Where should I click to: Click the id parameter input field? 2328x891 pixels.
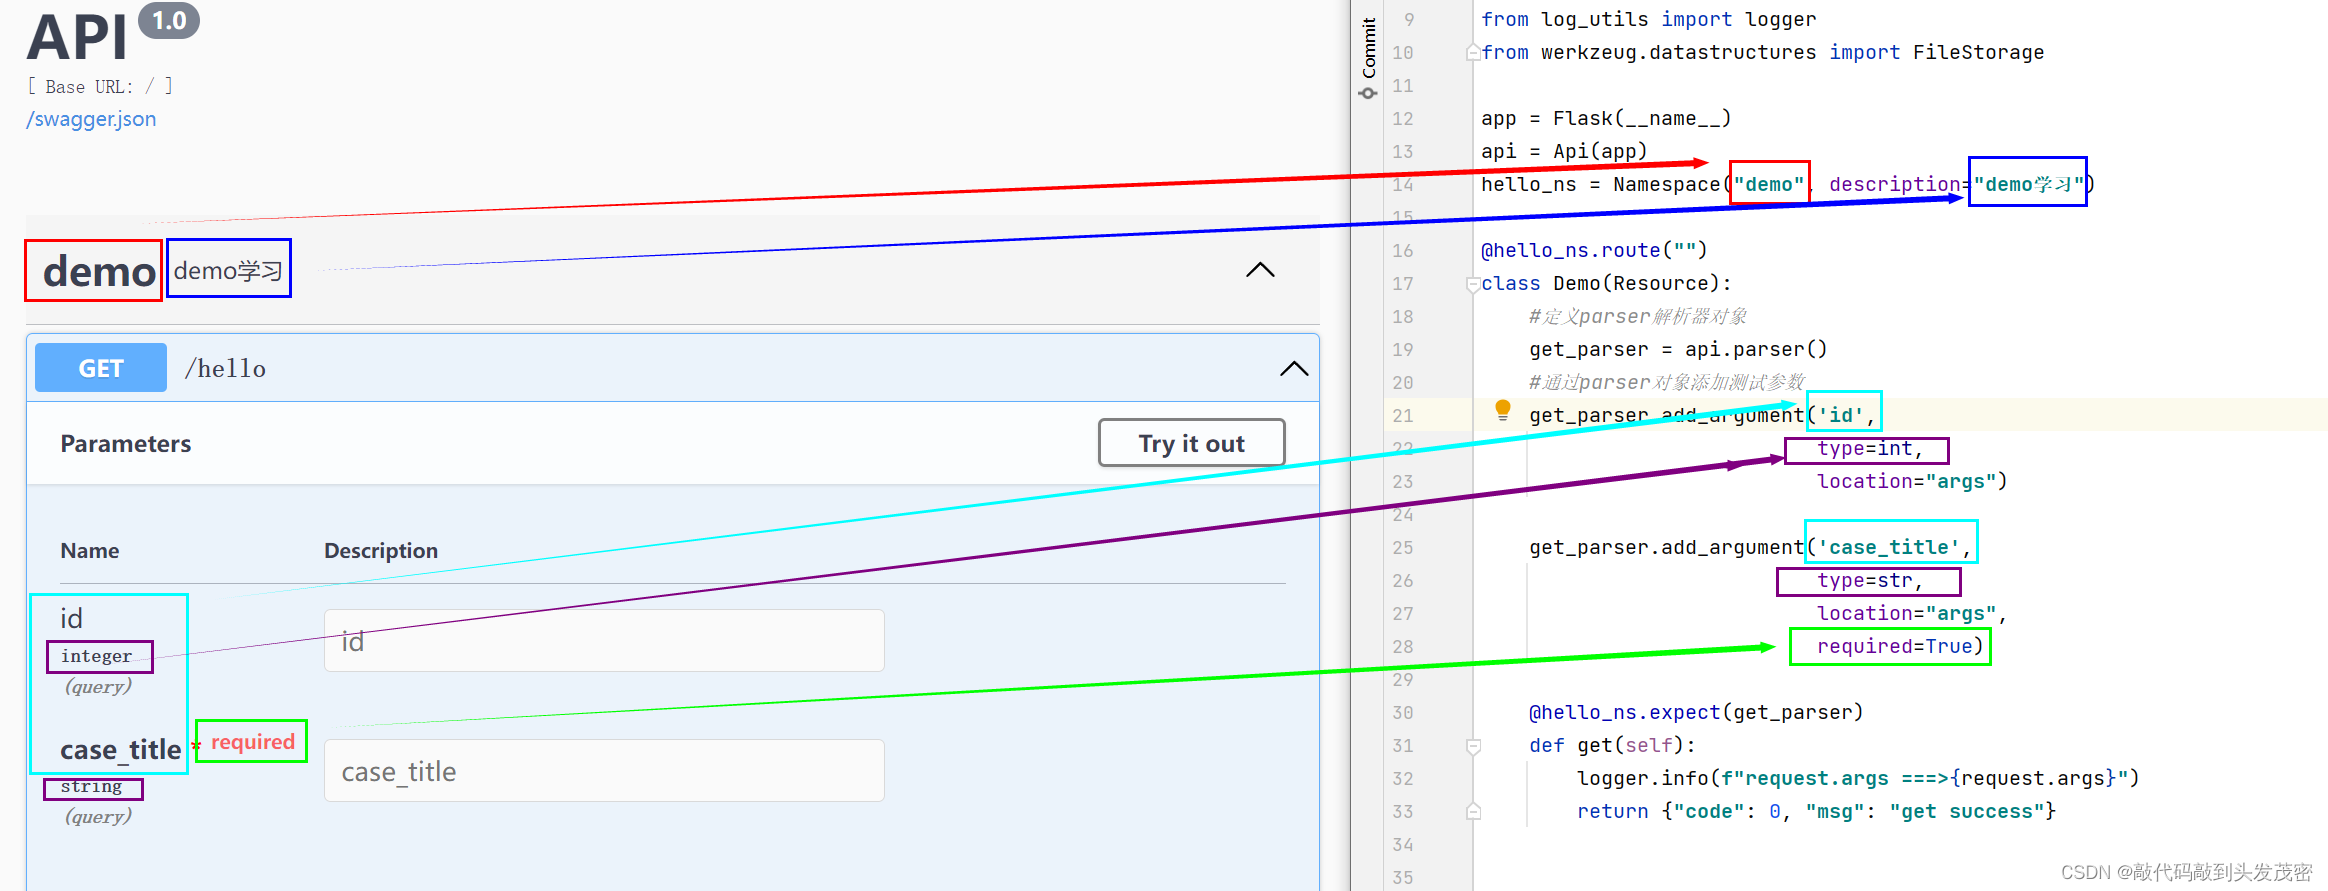(604, 641)
